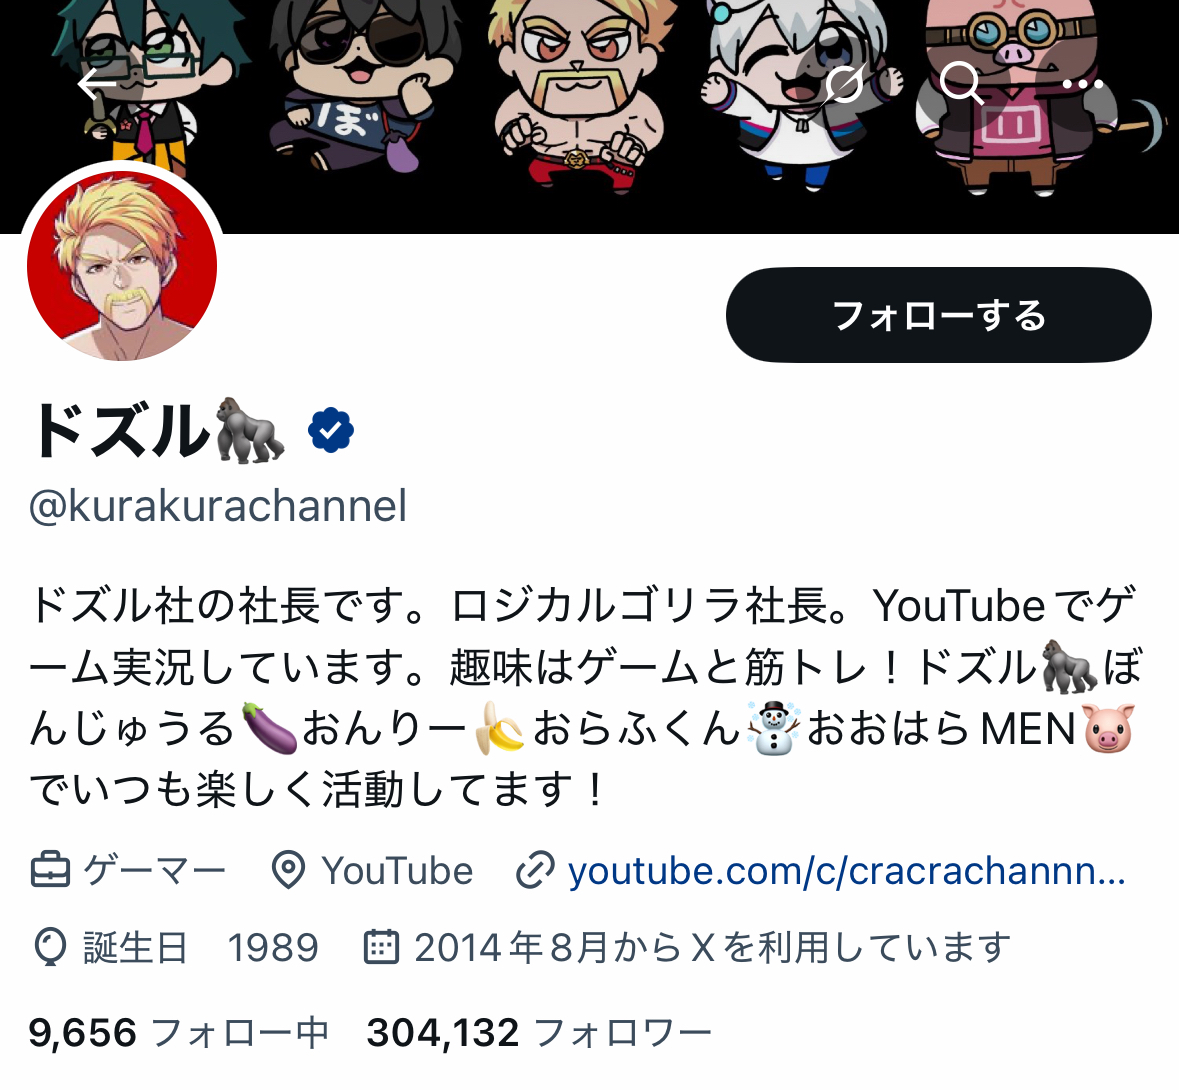Tap the magnifier search icon

click(x=962, y=83)
